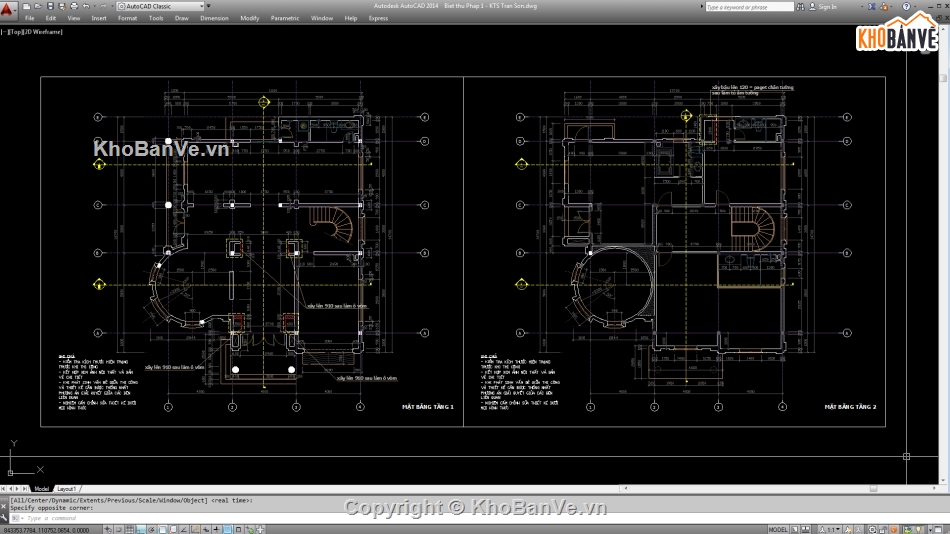This screenshot has width=950, height=534.
Task: Toggle Polar Tracking in status bar
Action: pyautogui.click(x=151, y=529)
